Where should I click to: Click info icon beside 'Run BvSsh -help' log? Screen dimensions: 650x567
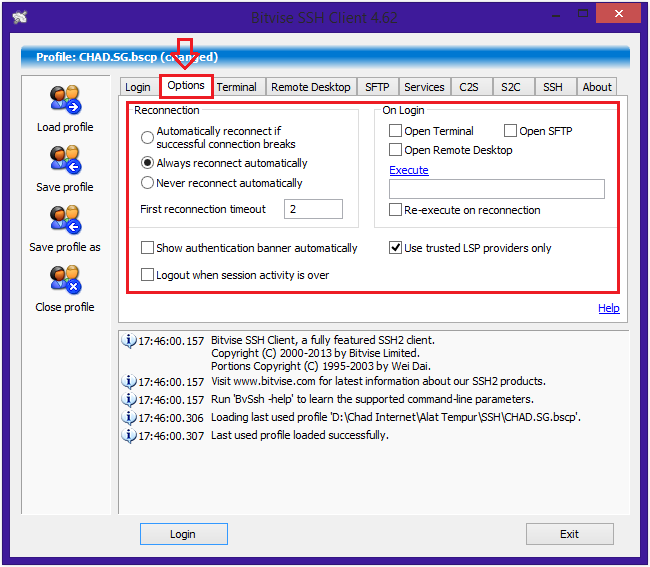pyautogui.click(x=129, y=399)
